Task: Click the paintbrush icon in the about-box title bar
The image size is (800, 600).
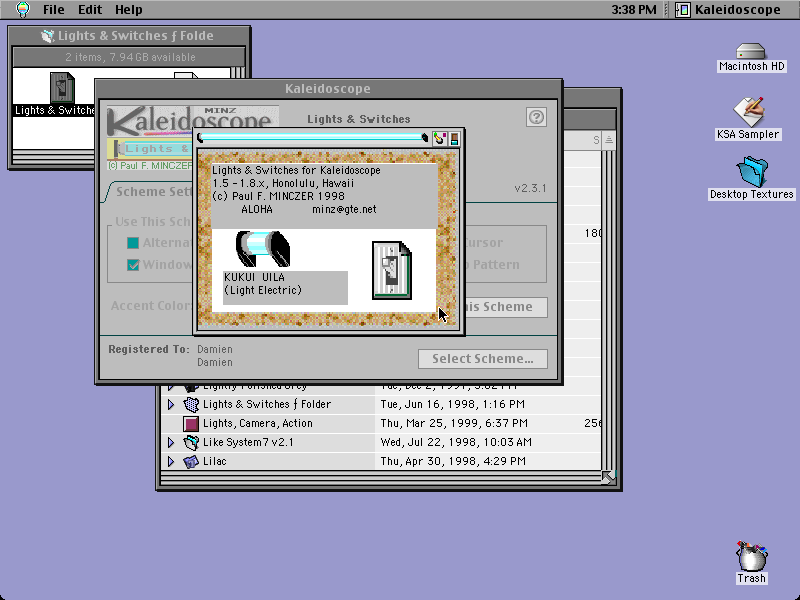Action: tap(439, 138)
